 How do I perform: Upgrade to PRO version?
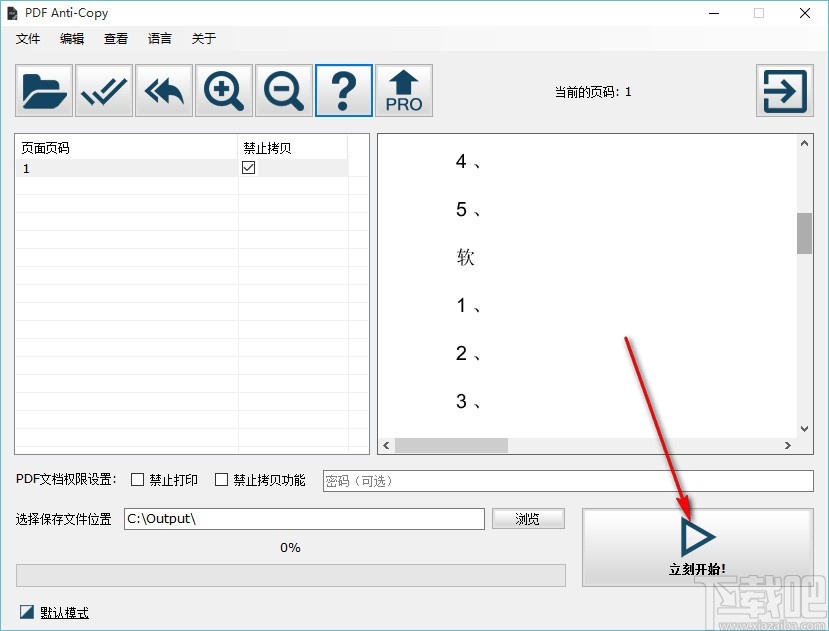403,90
